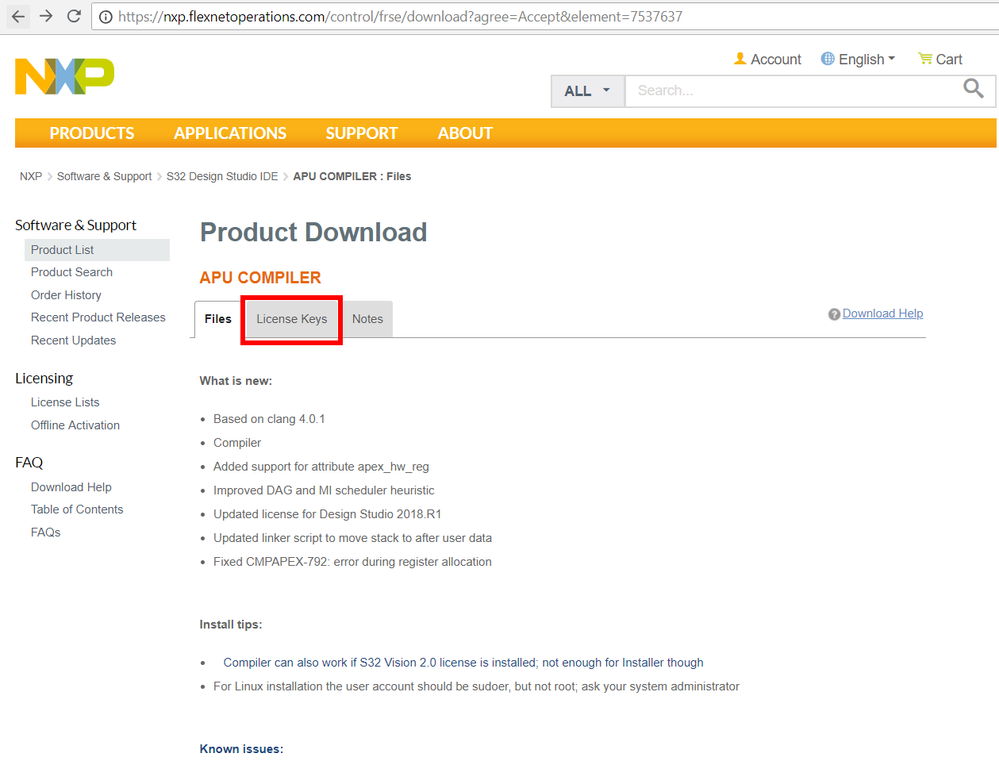Viewport: 999px width, 769px height.
Task: Open the ALL search category dropdown
Action: tap(587, 91)
